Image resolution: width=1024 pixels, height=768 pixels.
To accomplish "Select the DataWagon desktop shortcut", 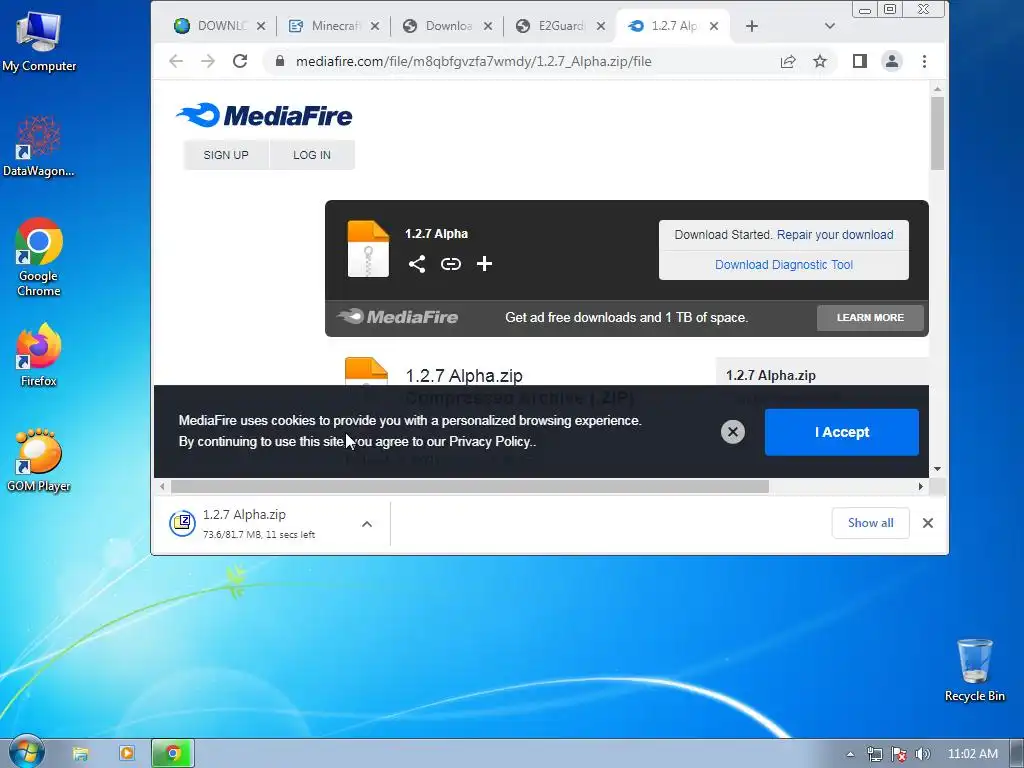I will [x=39, y=146].
